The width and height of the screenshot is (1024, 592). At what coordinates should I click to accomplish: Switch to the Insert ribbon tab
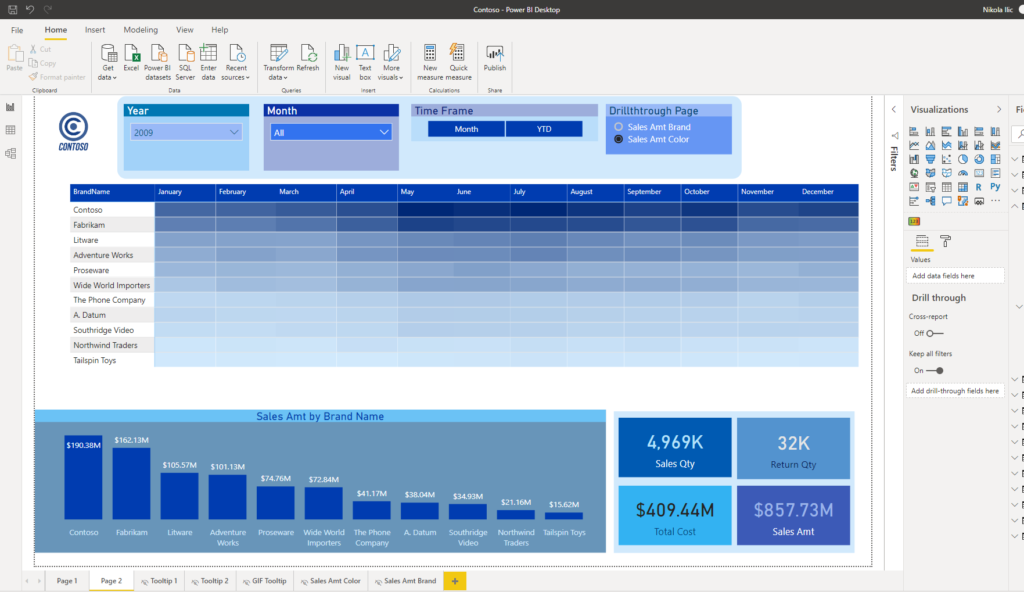coord(95,30)
